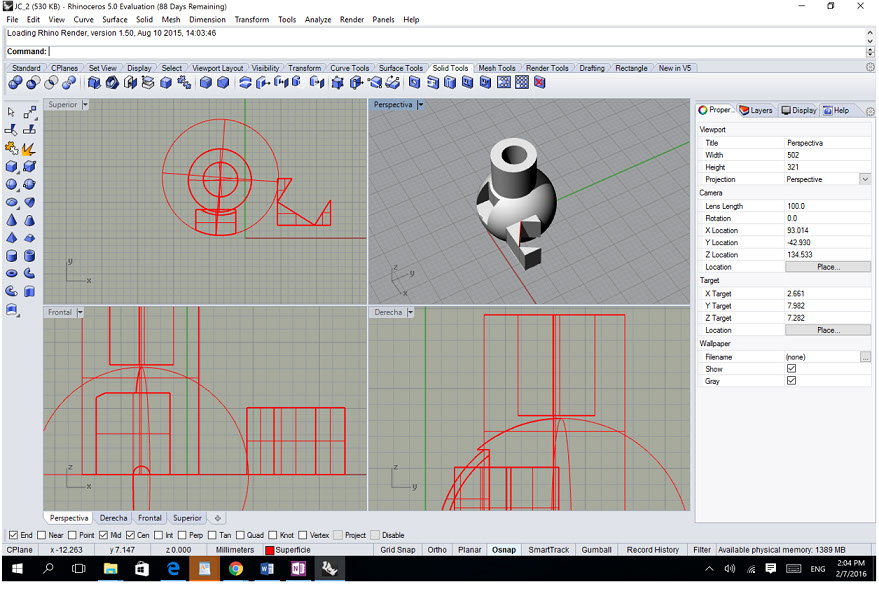Open OneNote from the taskbar

pyautogui.click(x=298, y=569)
